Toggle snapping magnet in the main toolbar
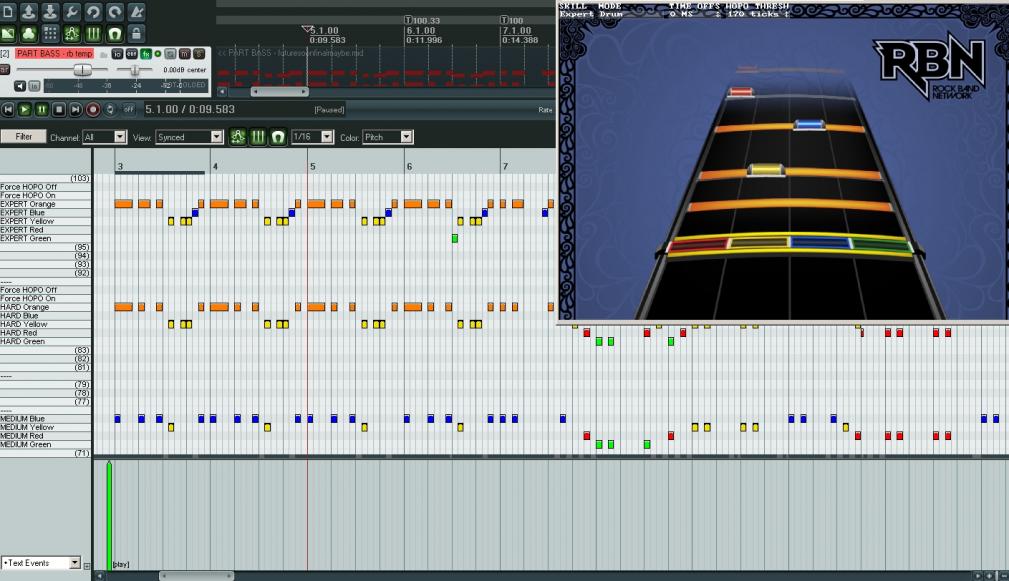 point(115,33)
